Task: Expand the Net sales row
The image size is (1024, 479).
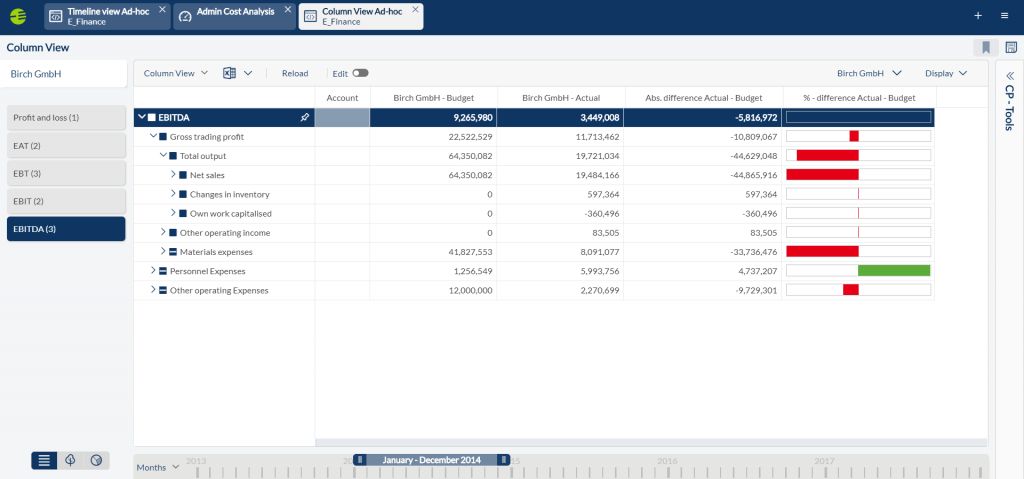Action: pos(174,175)
